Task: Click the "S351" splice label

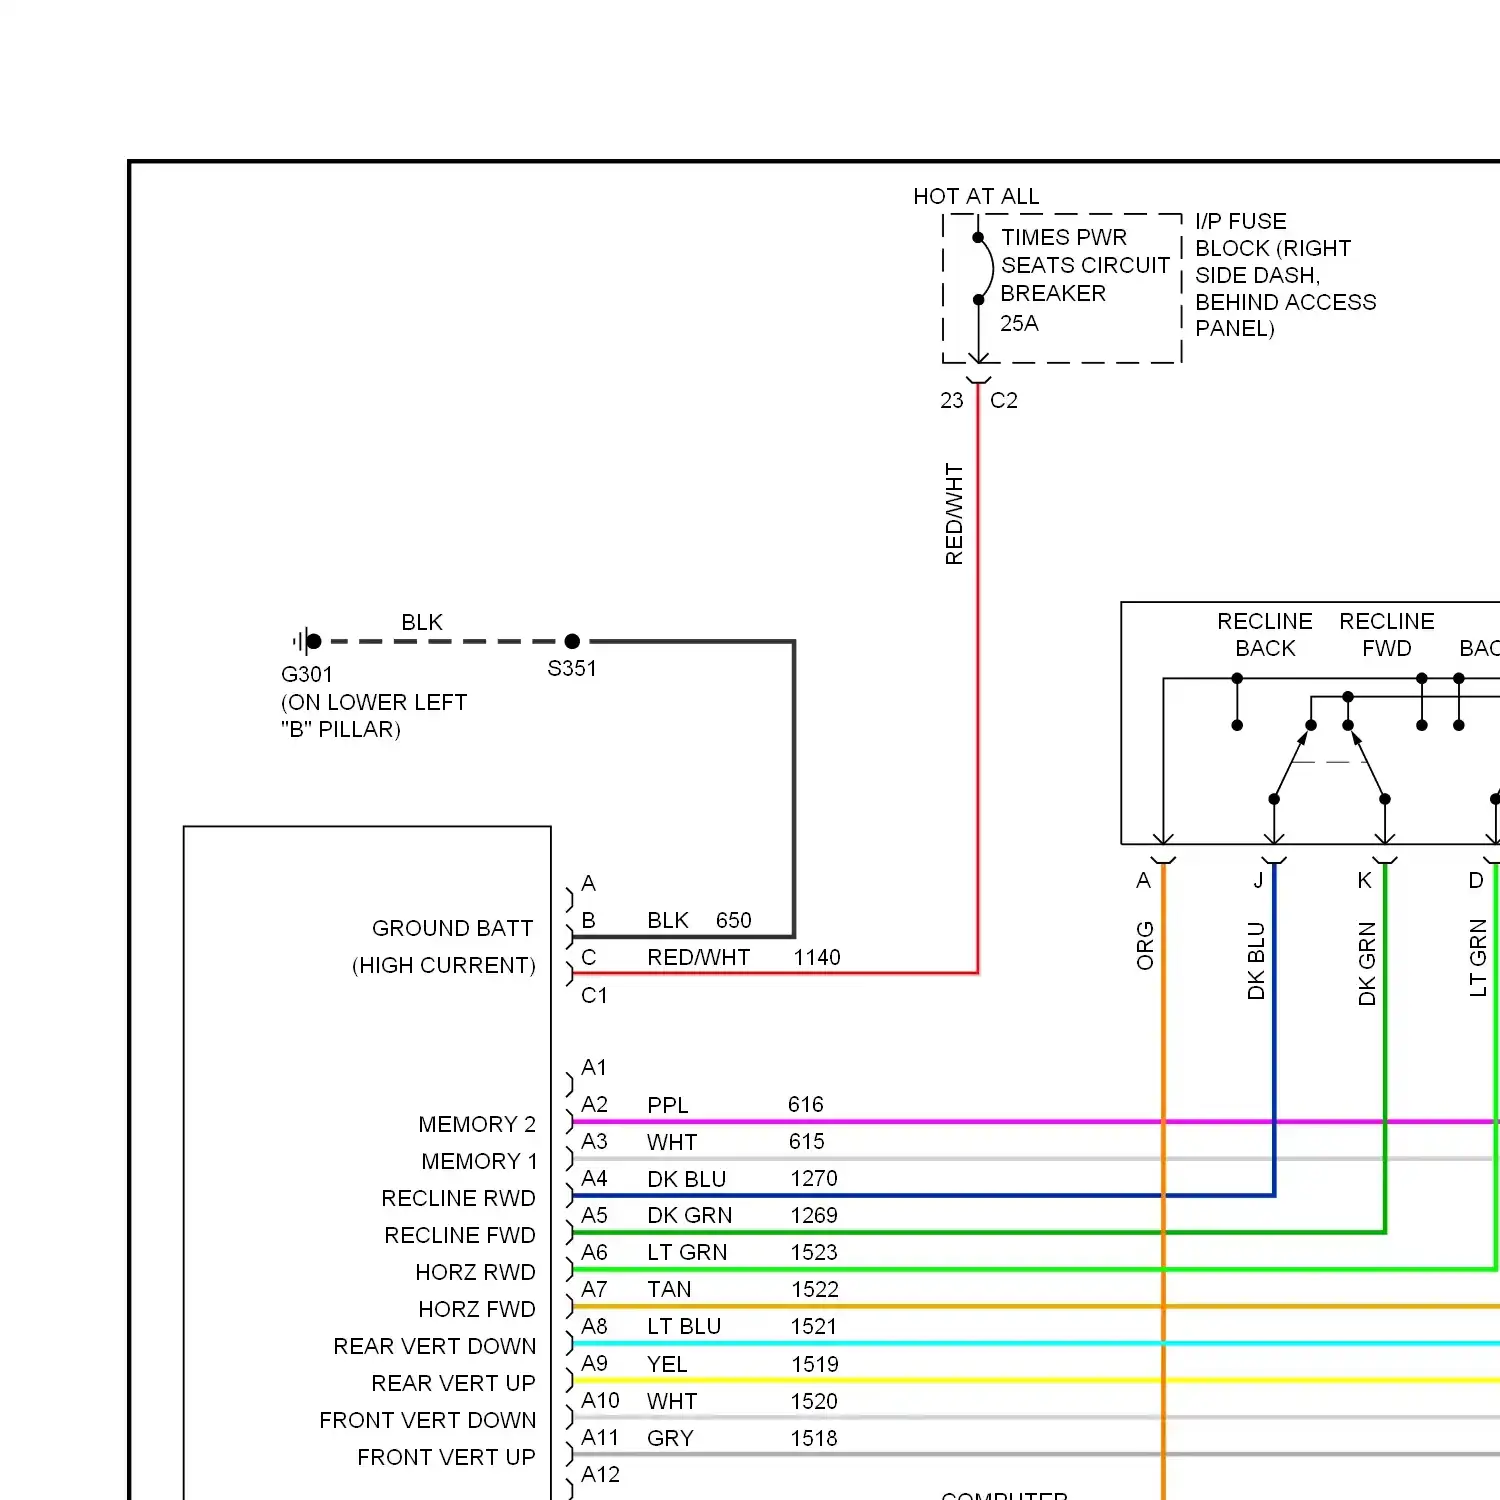Action: 572,668
